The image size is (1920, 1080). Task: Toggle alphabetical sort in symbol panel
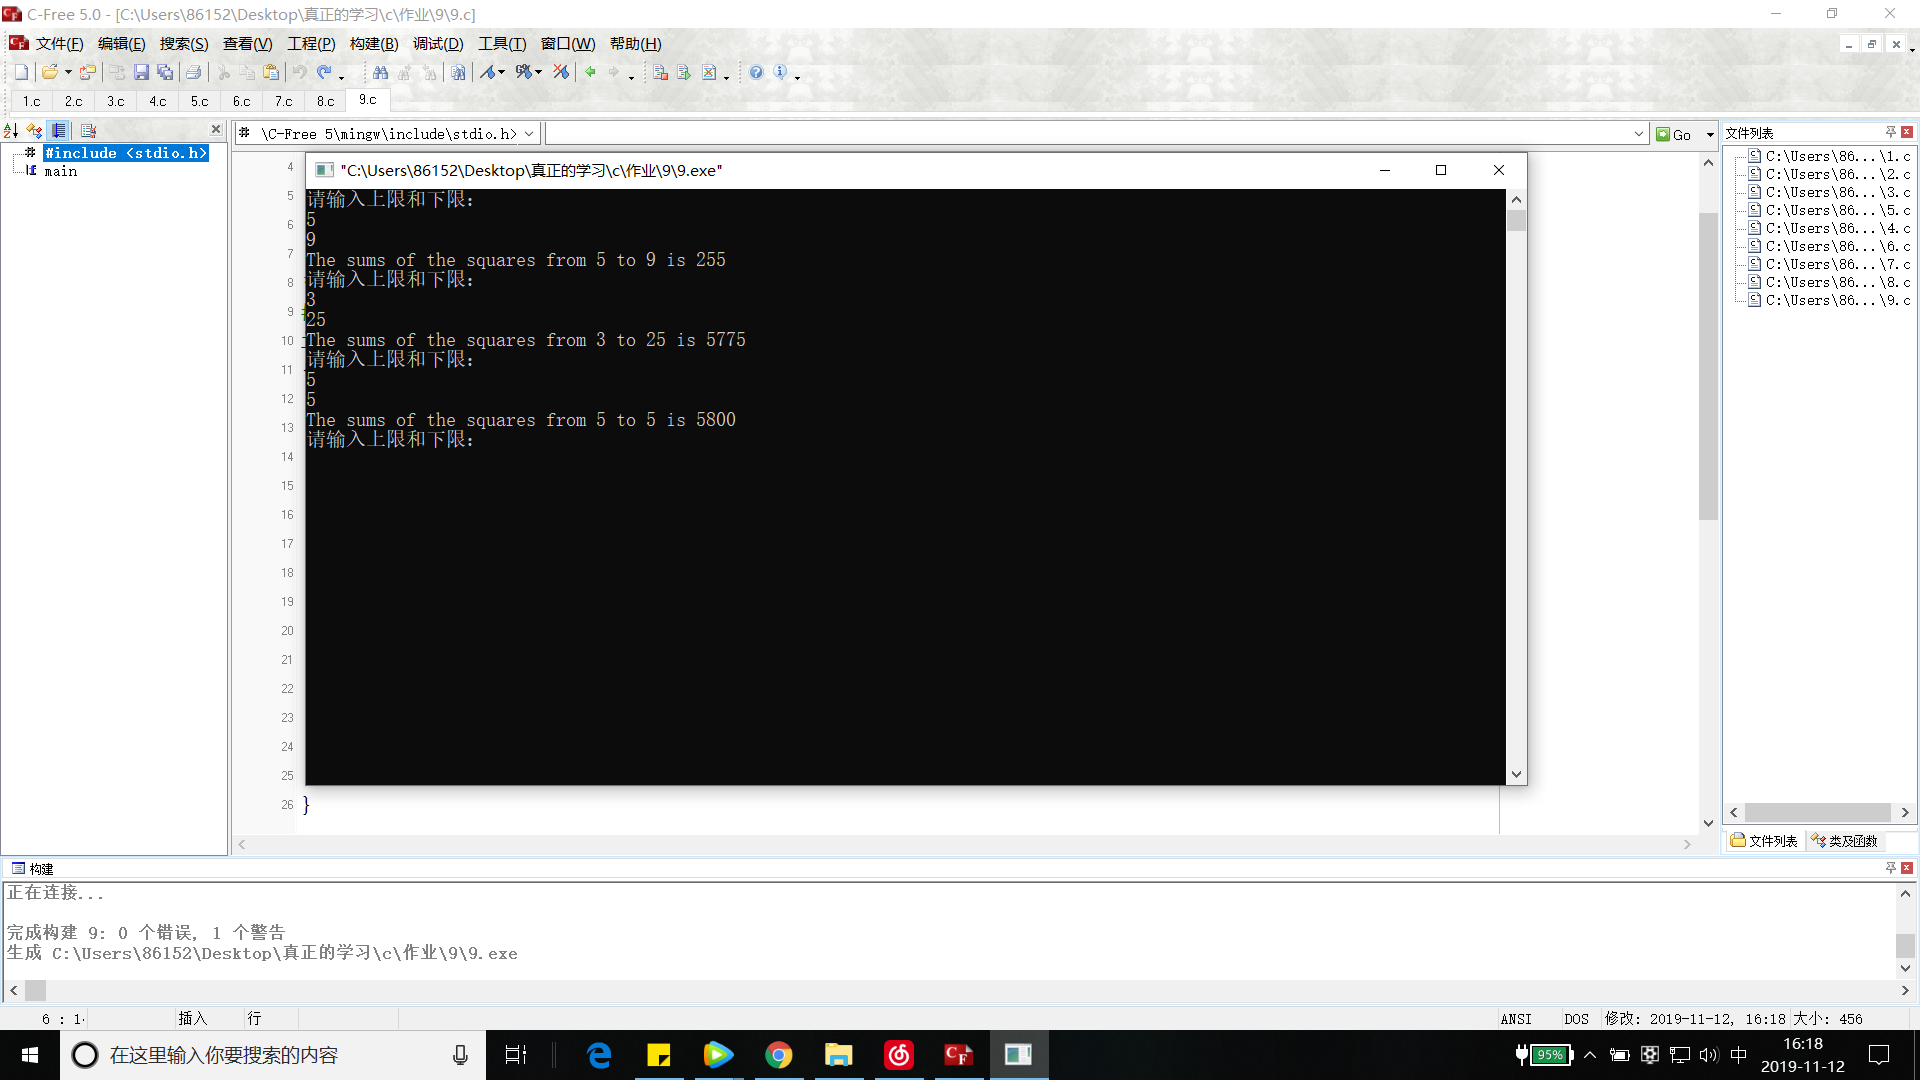coord(11,130)
